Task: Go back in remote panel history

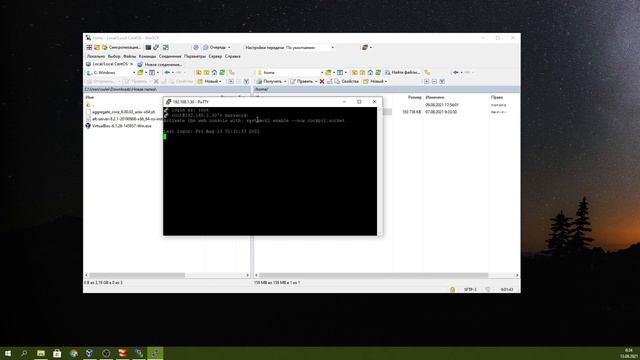Action: (456, 73)
